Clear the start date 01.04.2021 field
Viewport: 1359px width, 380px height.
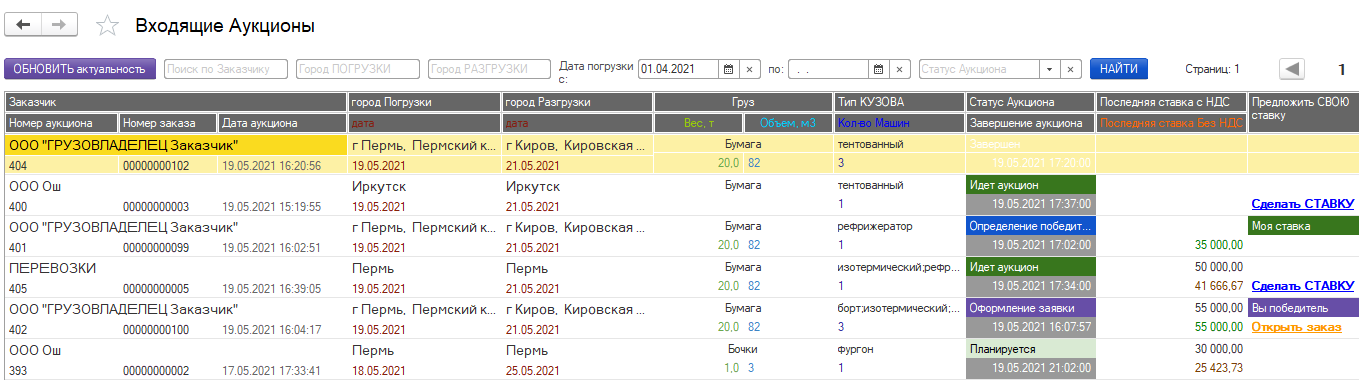[x=750, y=69]
